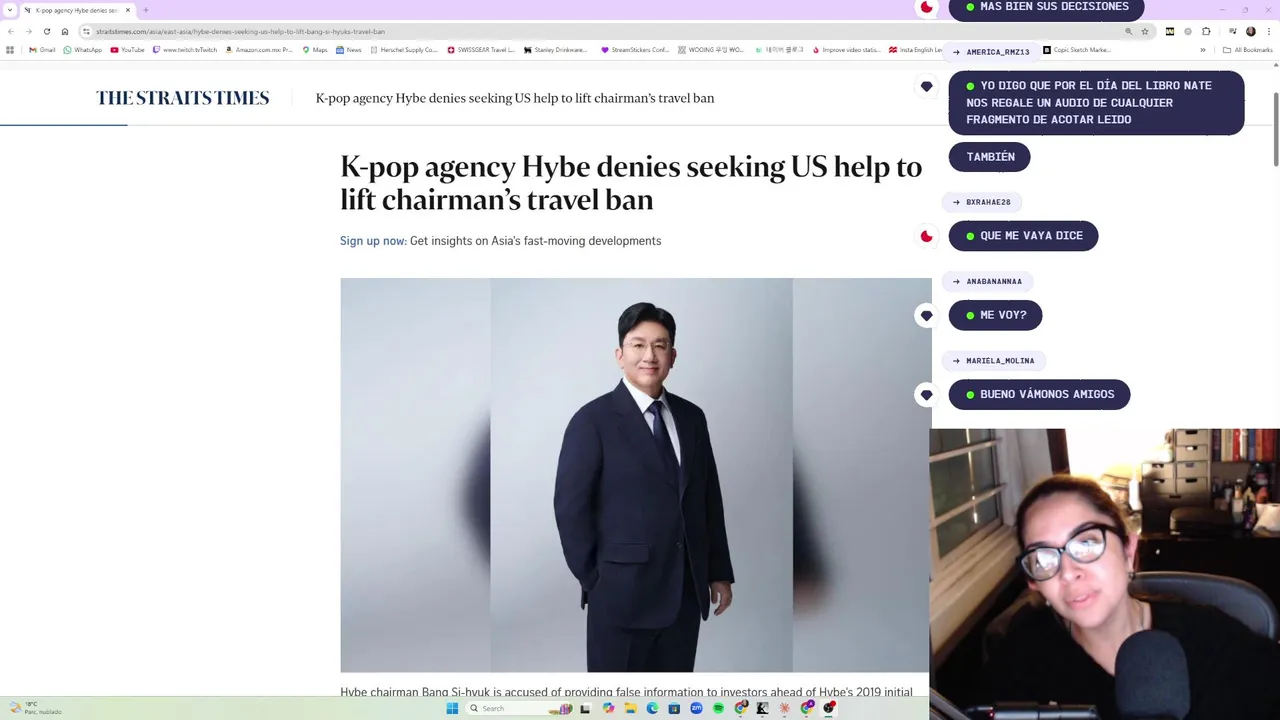
Task: Open Microsoft Store from taskbar
Action: click(674, 708)
